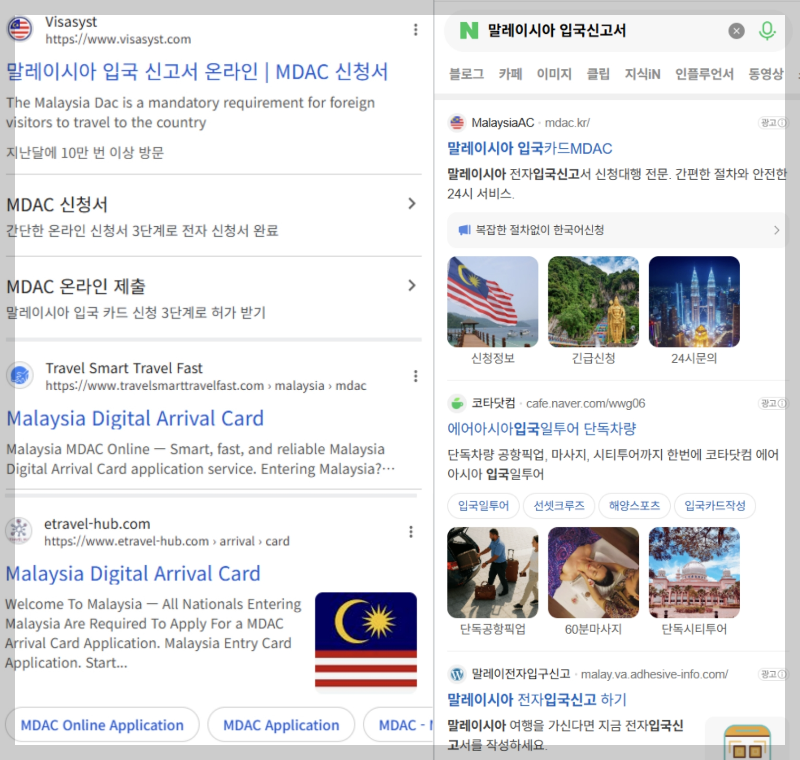Click the etravel-hub.com site favicon
This screenshot has width=800, height=760.
point(19,531)
